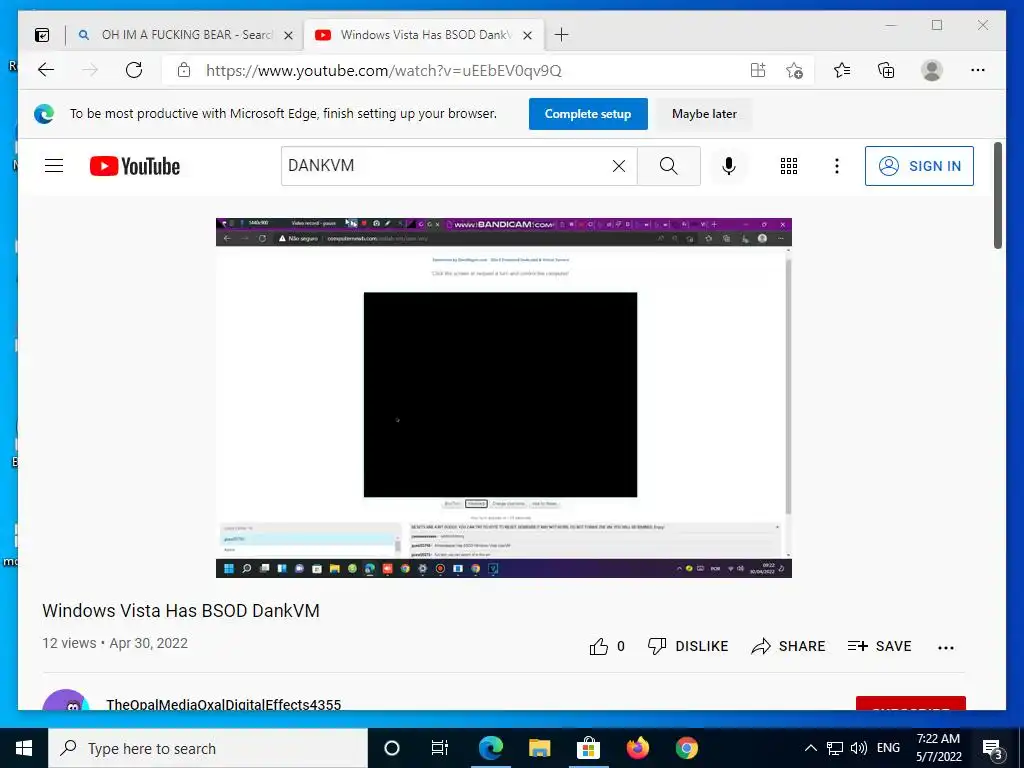
Task: Open the apps available icon in address bar
Action: coord(758,71)
